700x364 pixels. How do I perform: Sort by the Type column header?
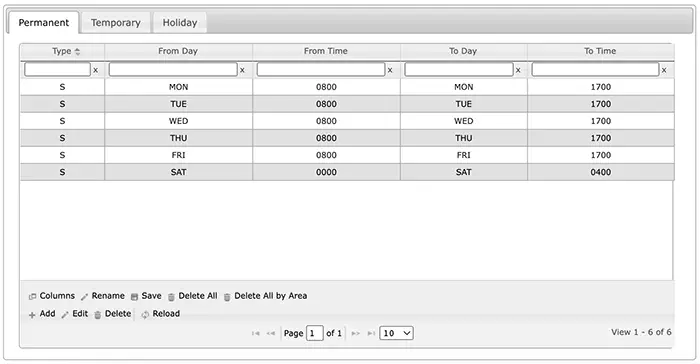point(62,51)
